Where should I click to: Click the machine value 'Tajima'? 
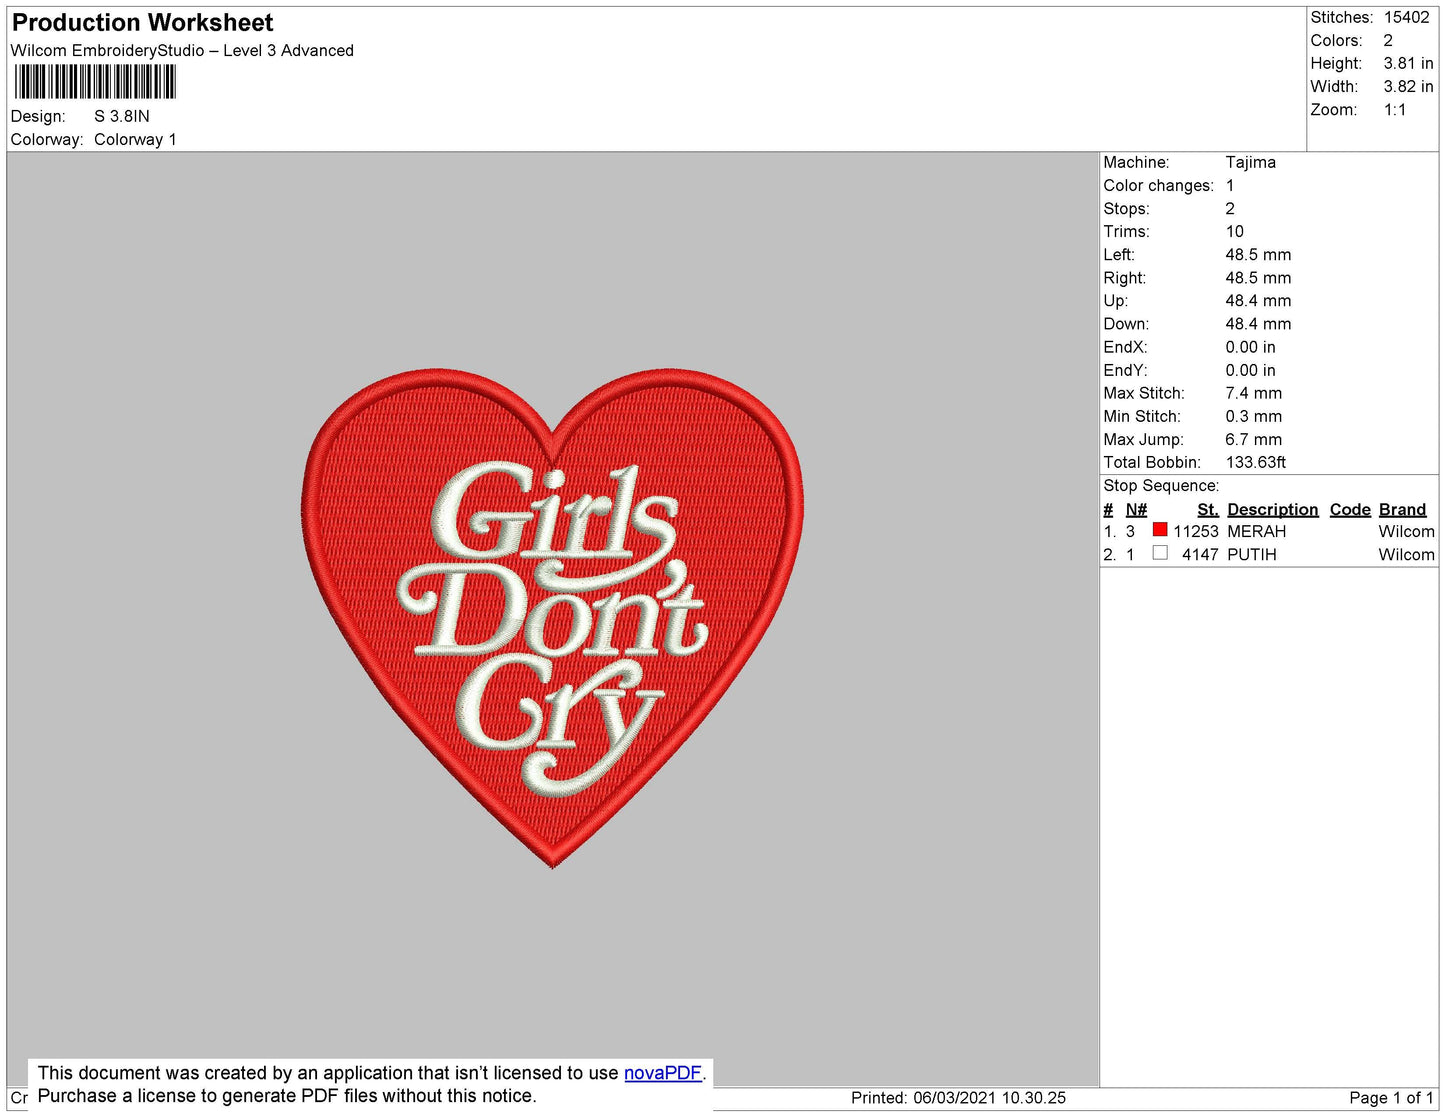pyautogui.click(x=1250, y=162)
